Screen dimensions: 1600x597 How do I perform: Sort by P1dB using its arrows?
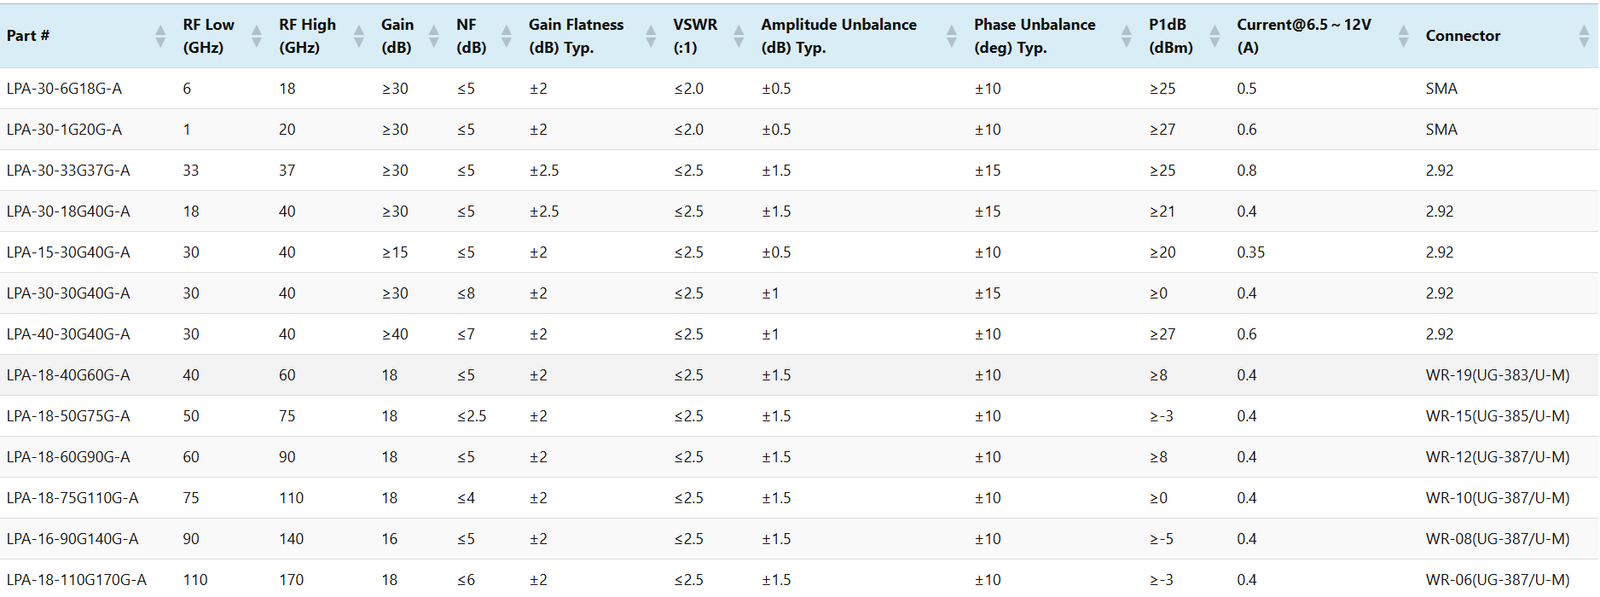tap(1214, 36)
